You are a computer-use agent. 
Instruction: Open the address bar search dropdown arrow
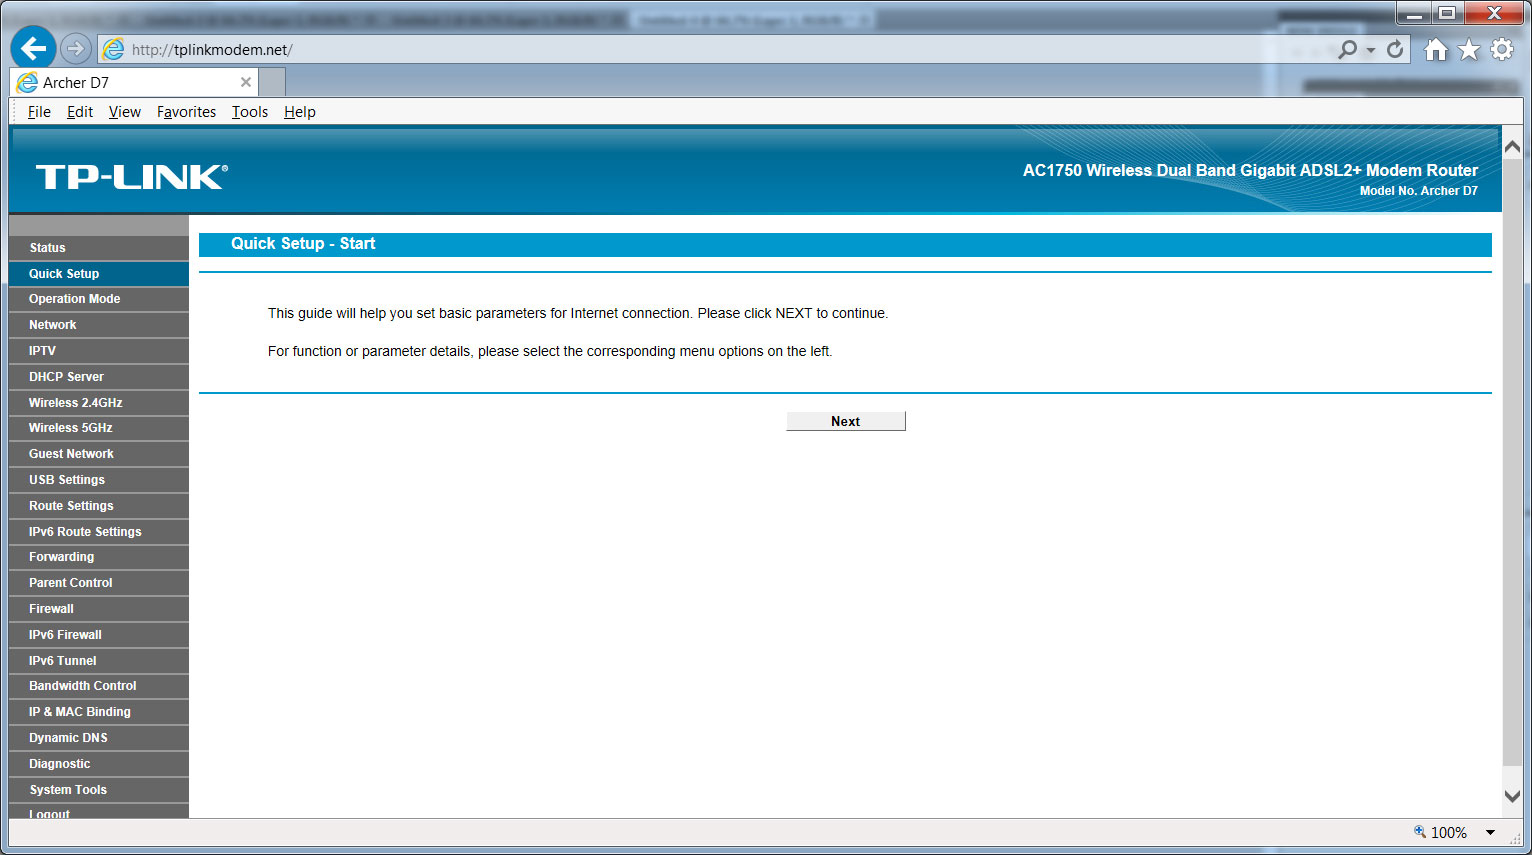1371,50
